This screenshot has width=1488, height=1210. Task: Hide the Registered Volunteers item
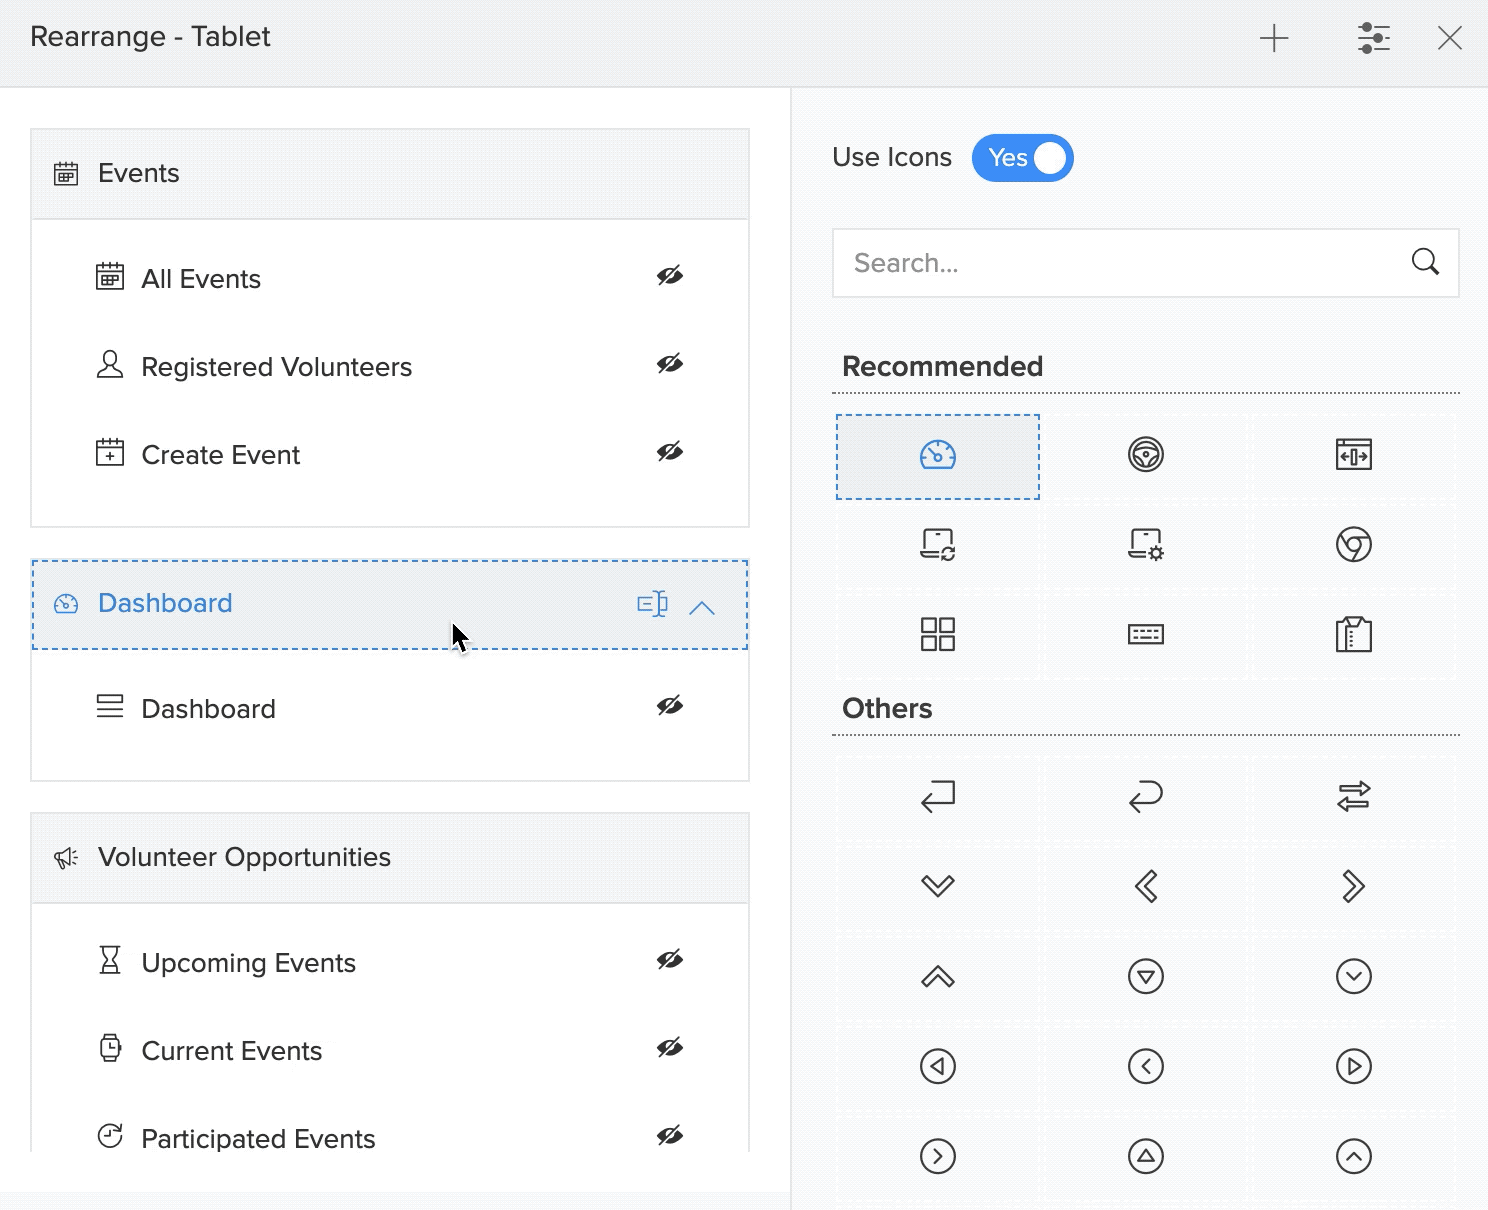(669, 364)
